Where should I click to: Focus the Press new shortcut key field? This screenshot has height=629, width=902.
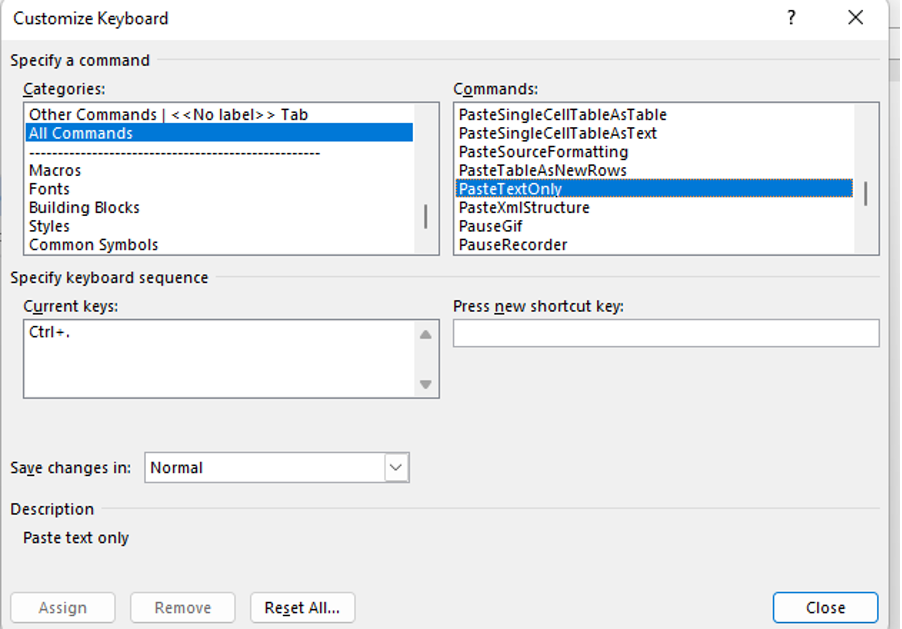[666, 333]
